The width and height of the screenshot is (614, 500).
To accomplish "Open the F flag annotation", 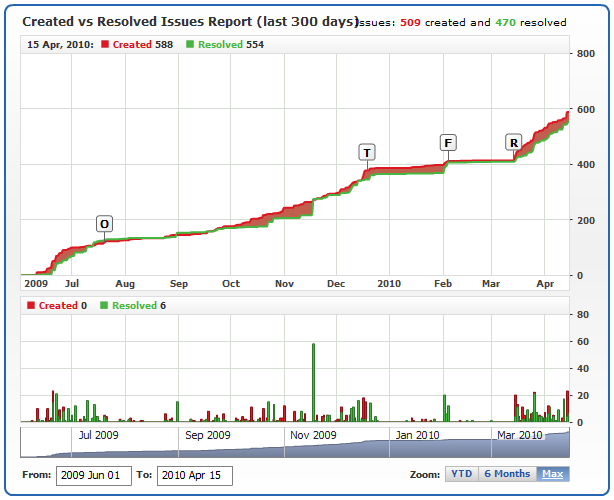I will pos(447,142).
